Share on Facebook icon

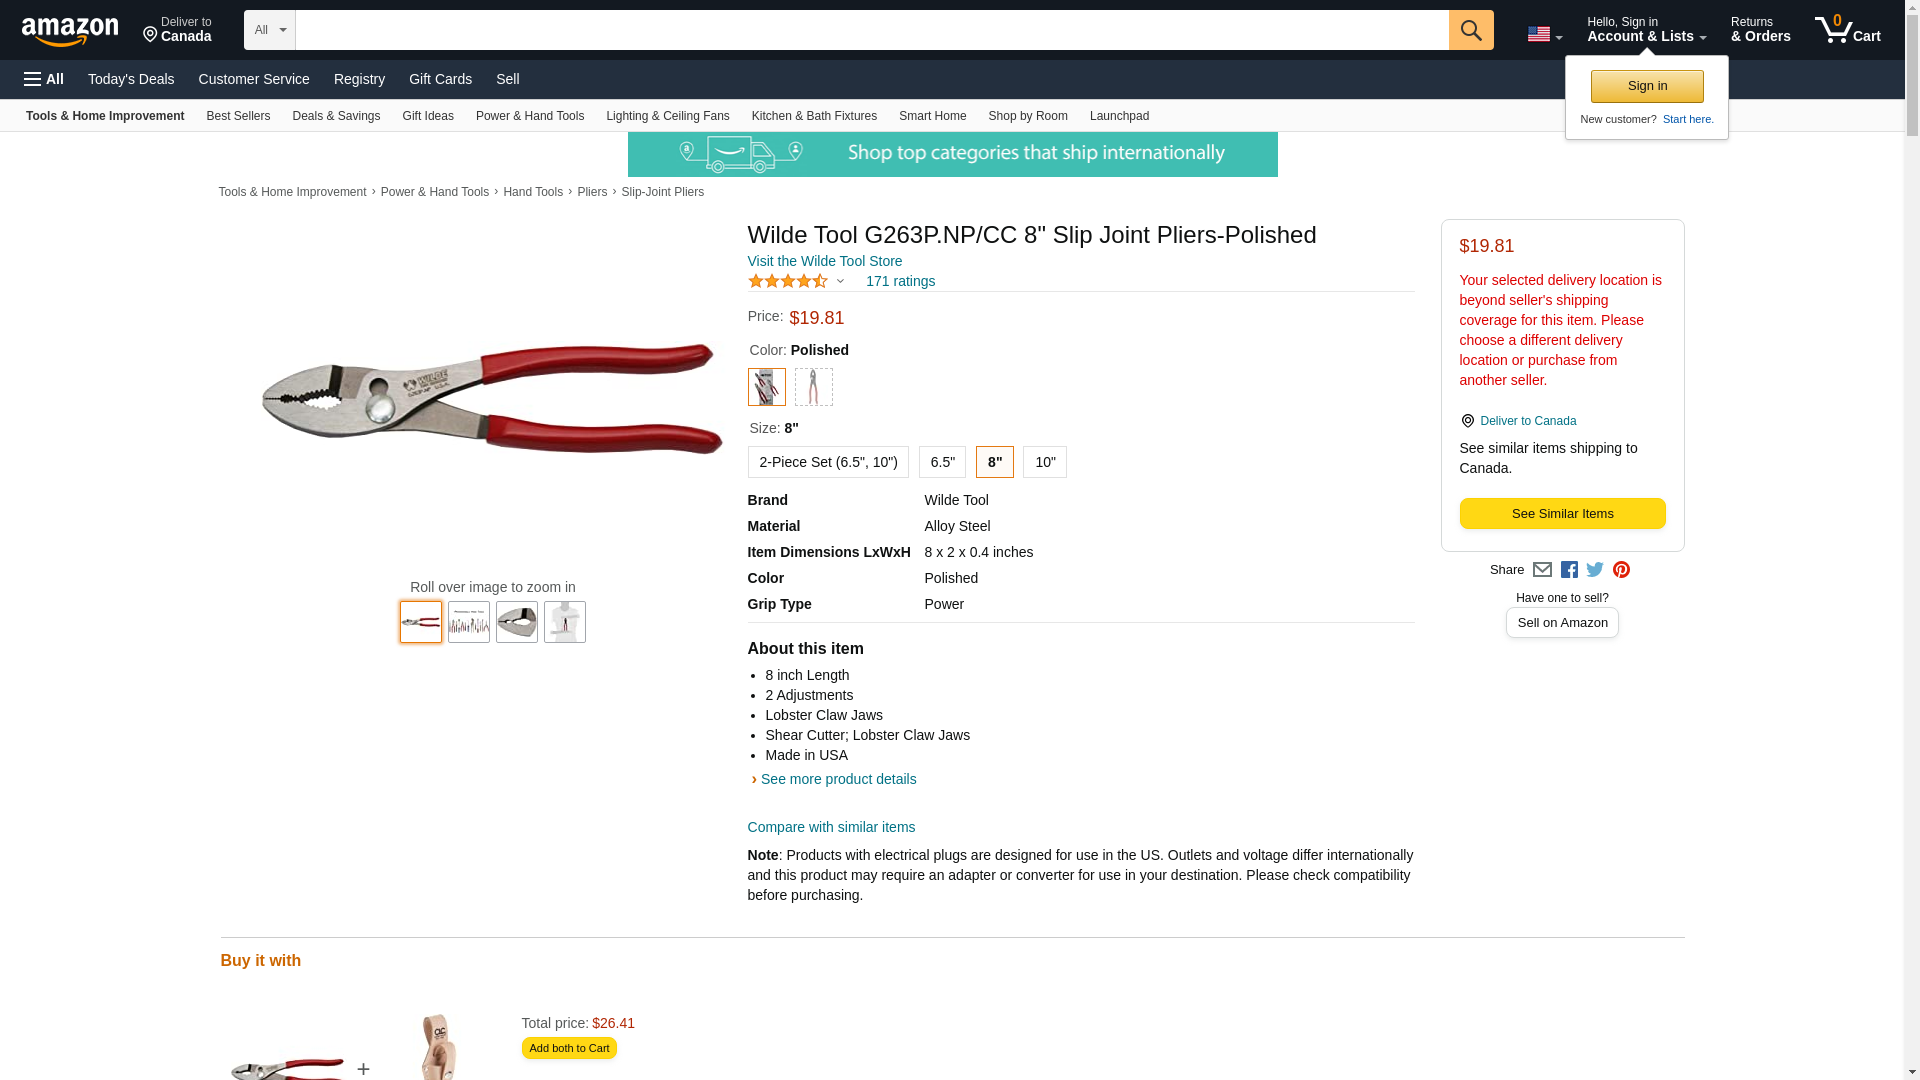coord(1569,570)
